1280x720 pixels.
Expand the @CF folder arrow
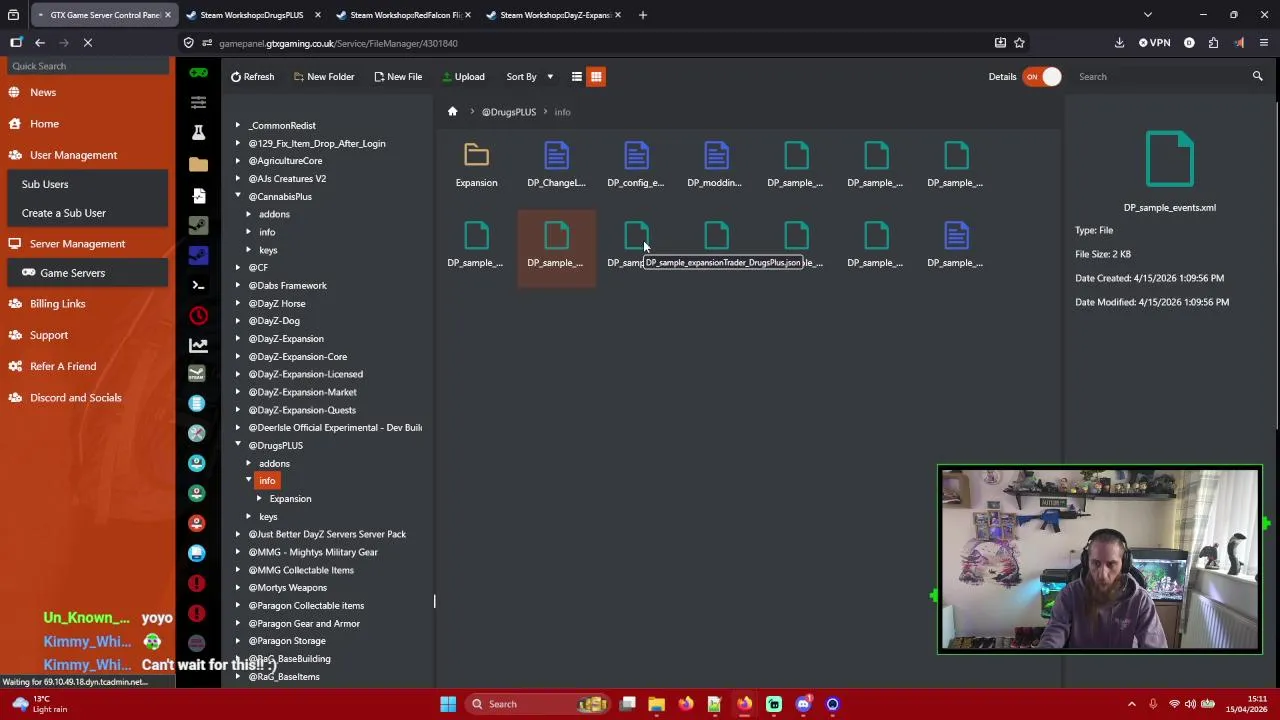click(x=238, y=268)
